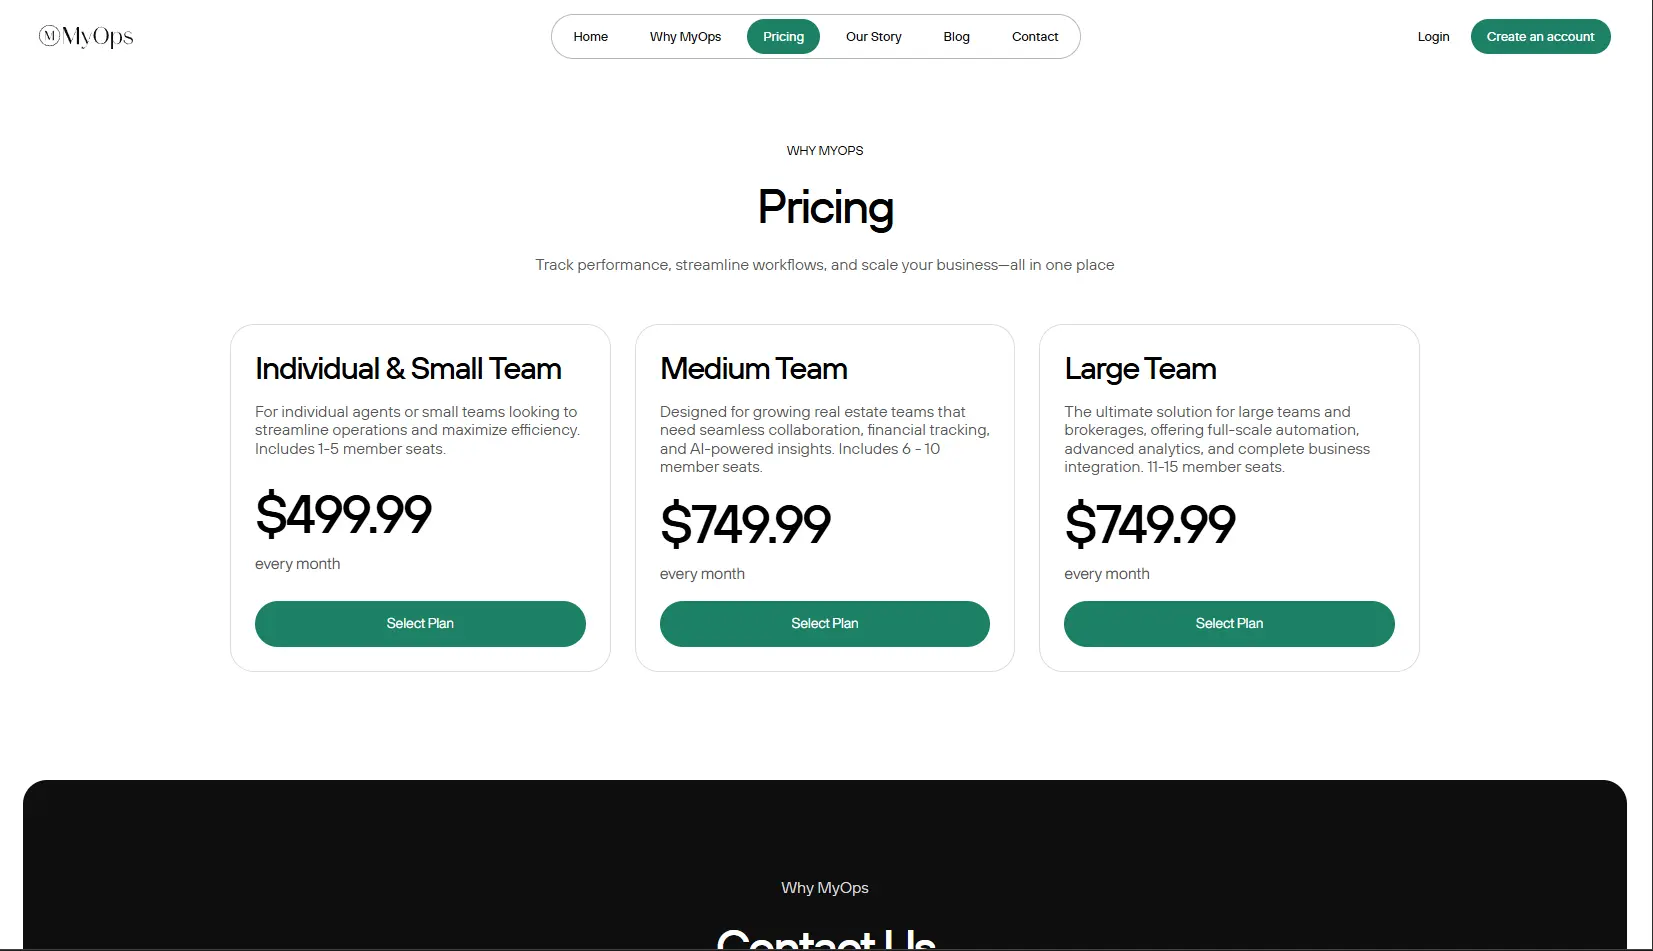Open Why MyOps in the navigation bar

[685, 37]
